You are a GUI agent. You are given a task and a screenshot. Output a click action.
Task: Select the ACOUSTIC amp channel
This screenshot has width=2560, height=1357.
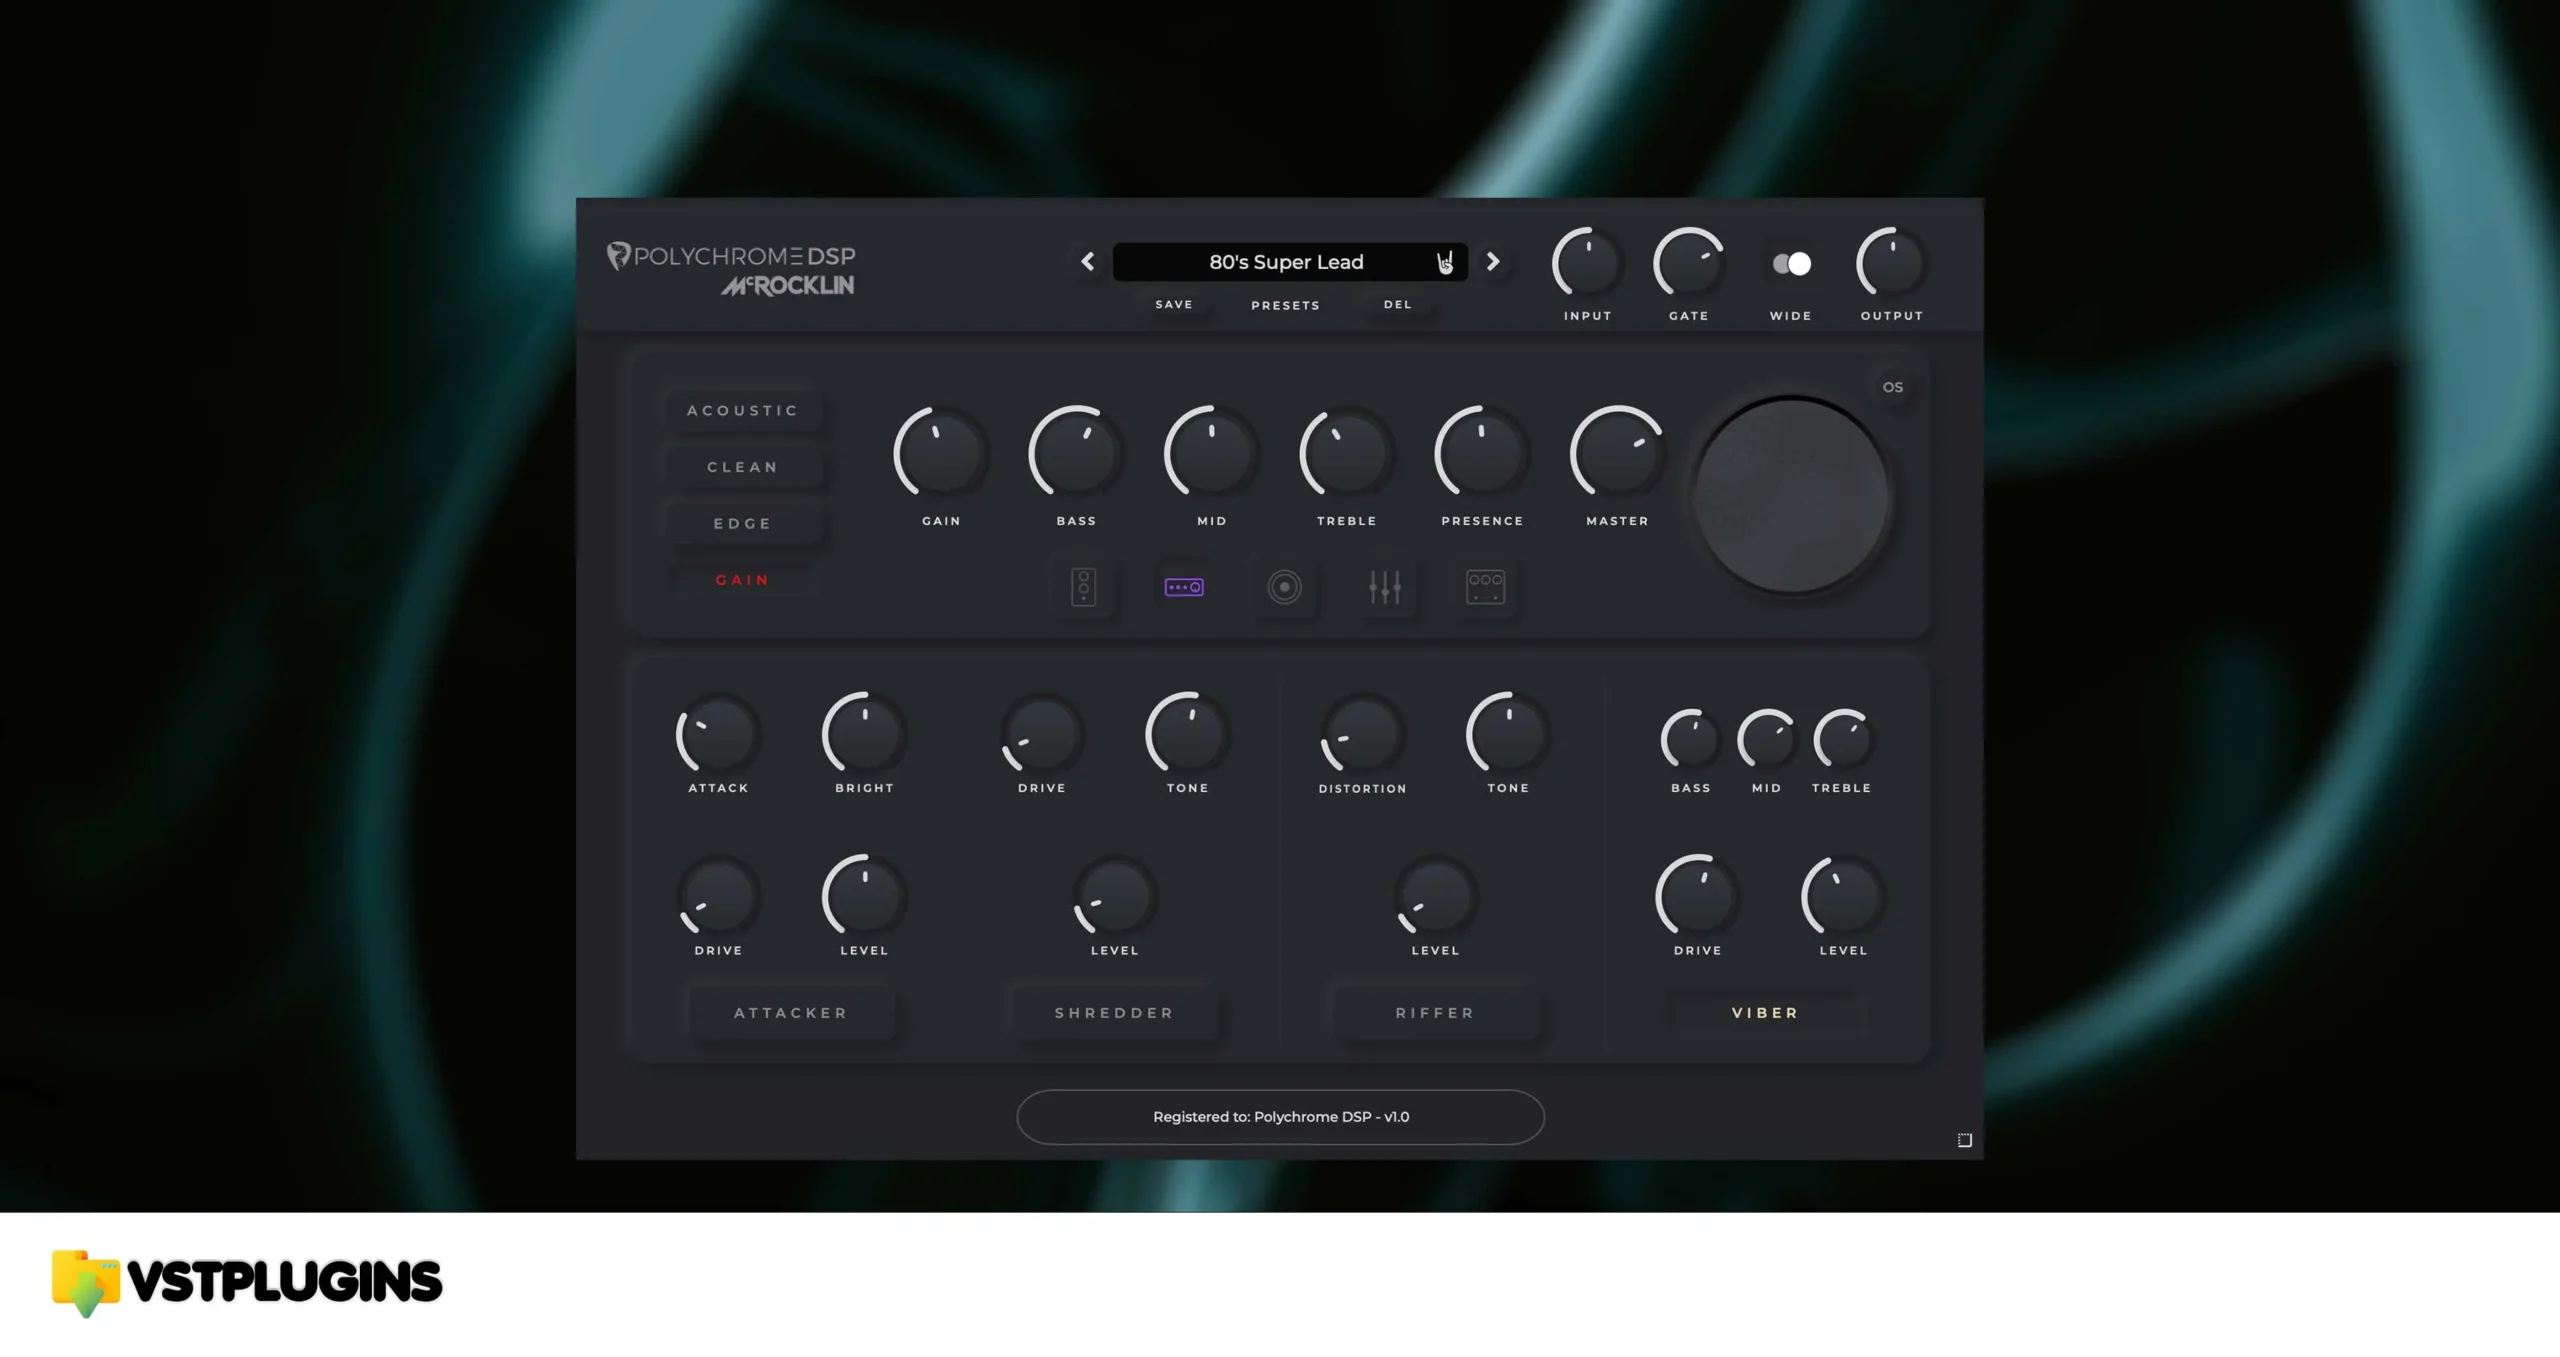743,411
